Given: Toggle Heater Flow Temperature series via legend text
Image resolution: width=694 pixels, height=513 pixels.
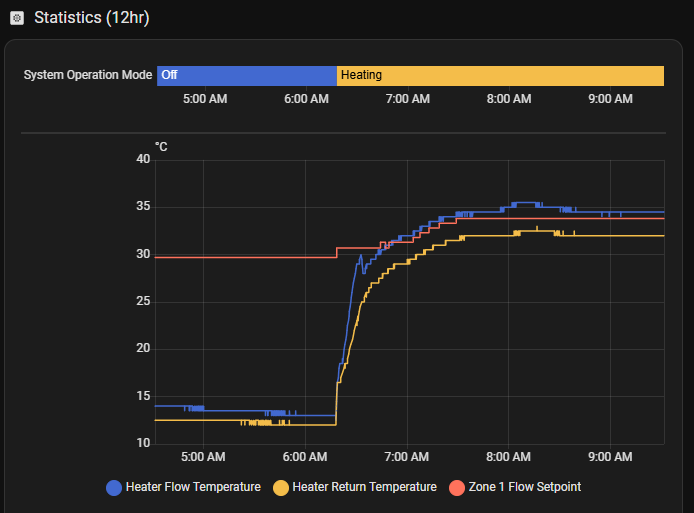Looking at the screenshot, I should (x=193, y=487).
